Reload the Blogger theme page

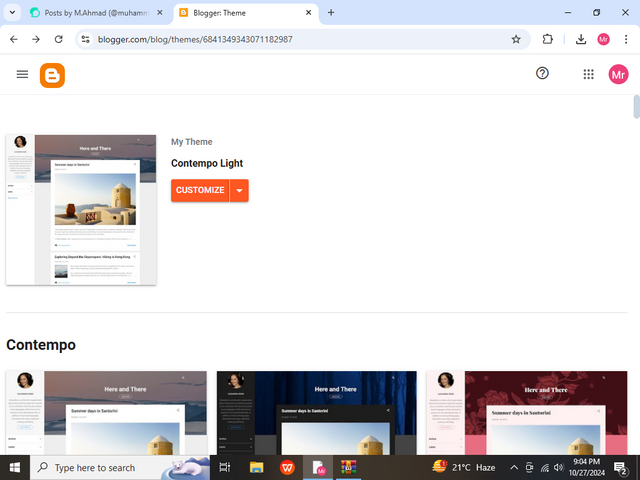58,39
